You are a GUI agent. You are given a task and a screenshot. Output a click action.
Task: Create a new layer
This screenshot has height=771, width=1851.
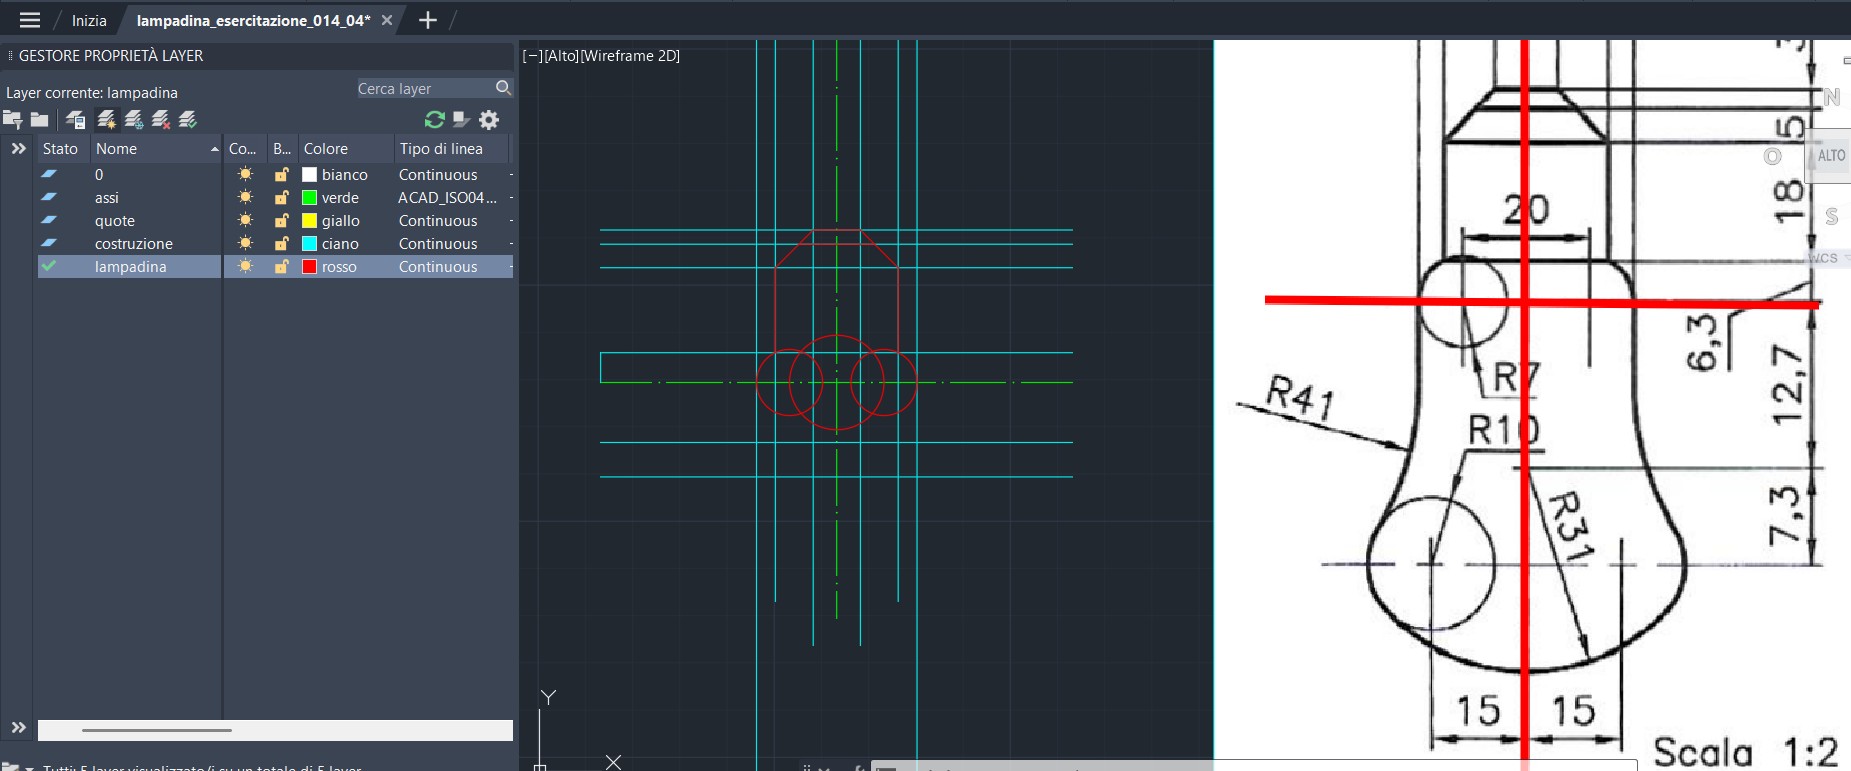(107, 120)
